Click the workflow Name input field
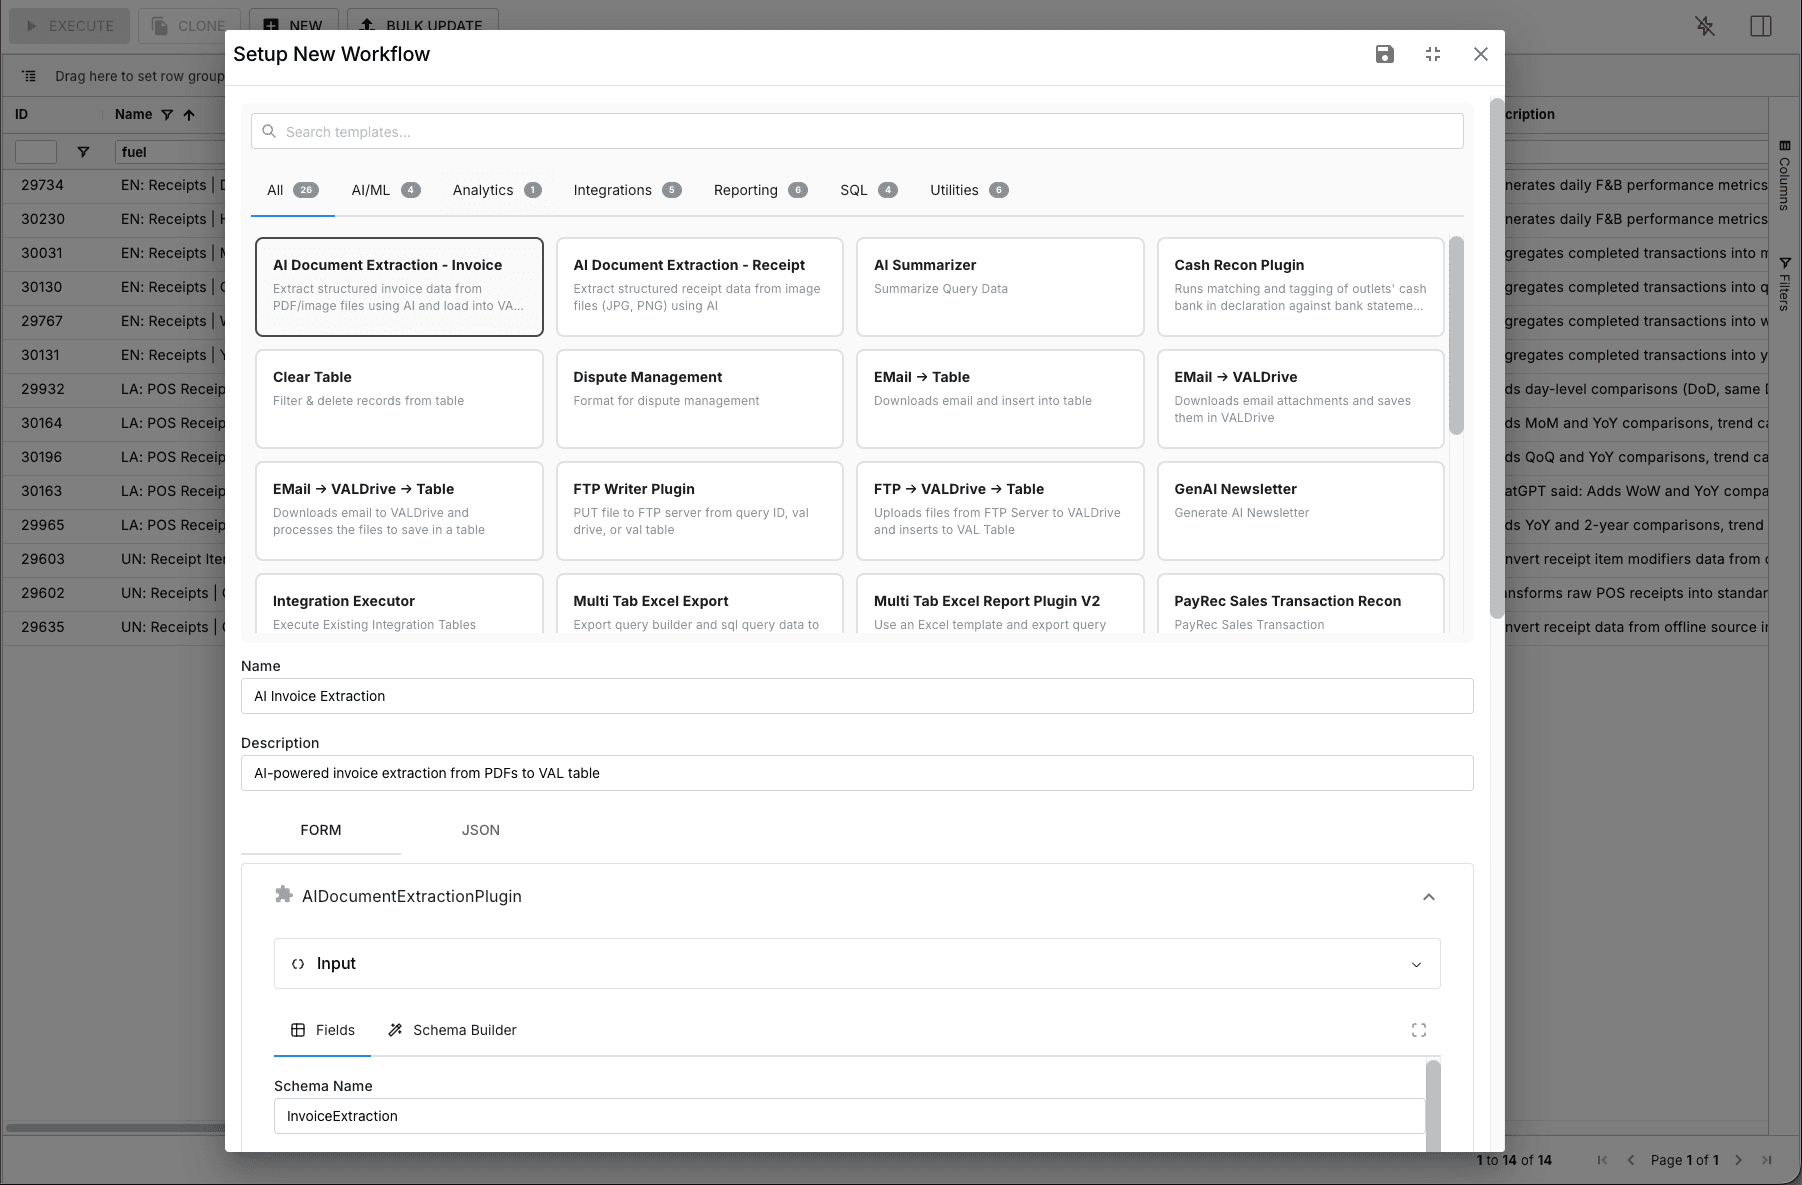 [857, 696]
